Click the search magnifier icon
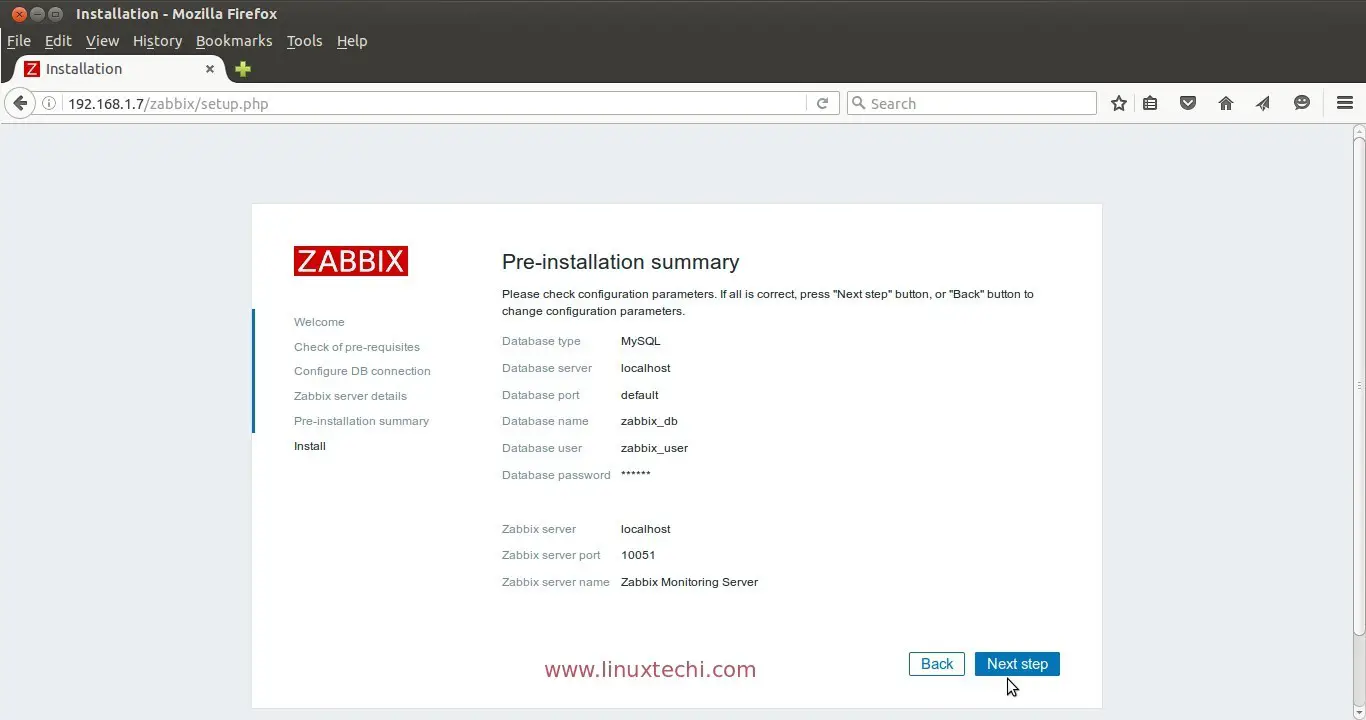The height and width of the screenshot is (720, 1366). [858, 103]
